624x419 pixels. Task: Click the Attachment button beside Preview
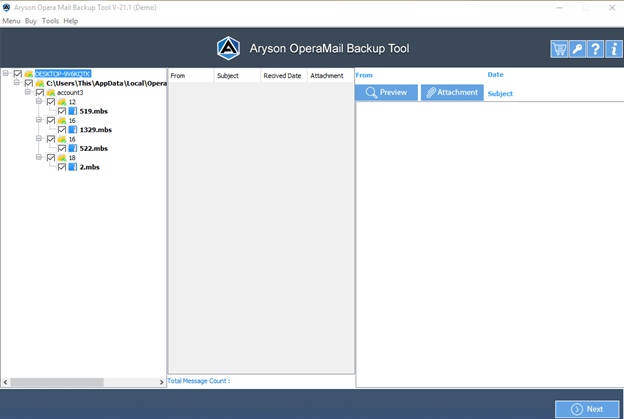point(452,92)
